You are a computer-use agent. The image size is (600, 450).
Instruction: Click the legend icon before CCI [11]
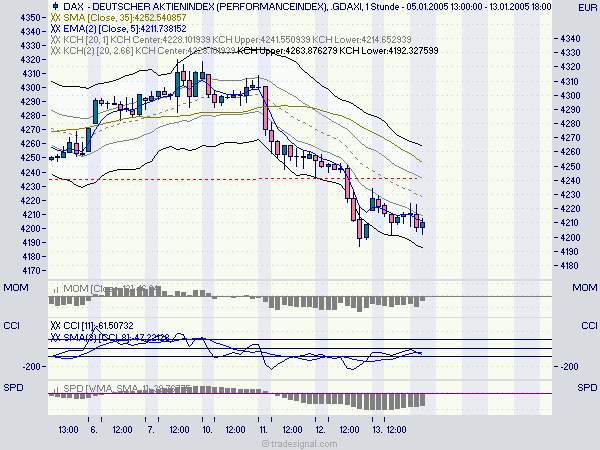tap(55, 326)
